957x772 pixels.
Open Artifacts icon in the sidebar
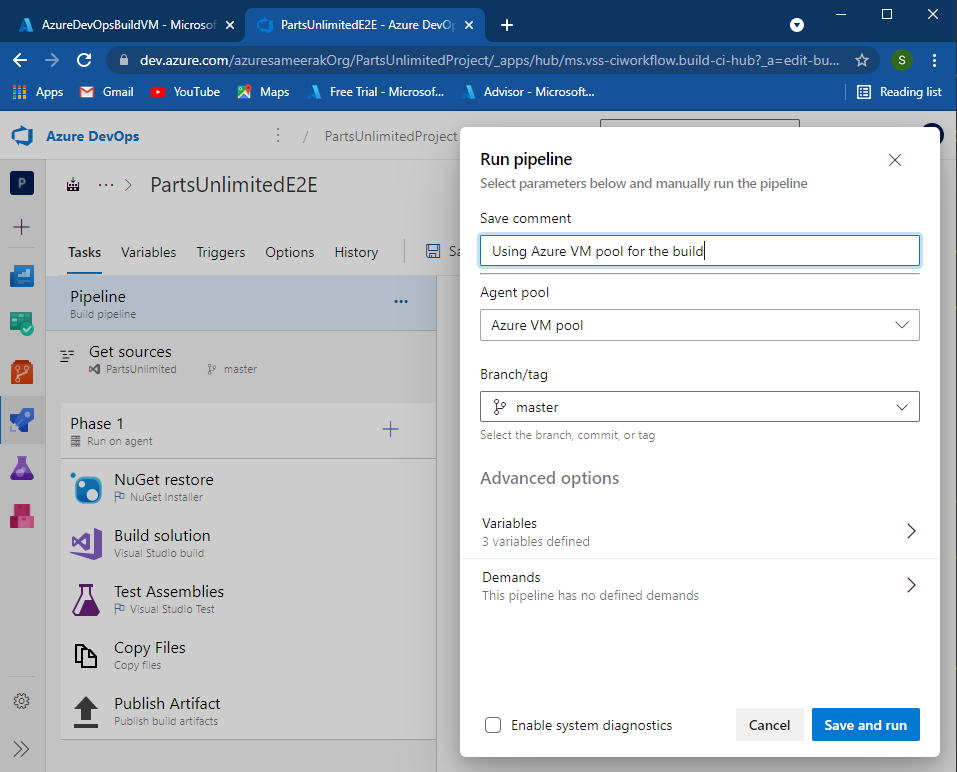click(22, 516)
